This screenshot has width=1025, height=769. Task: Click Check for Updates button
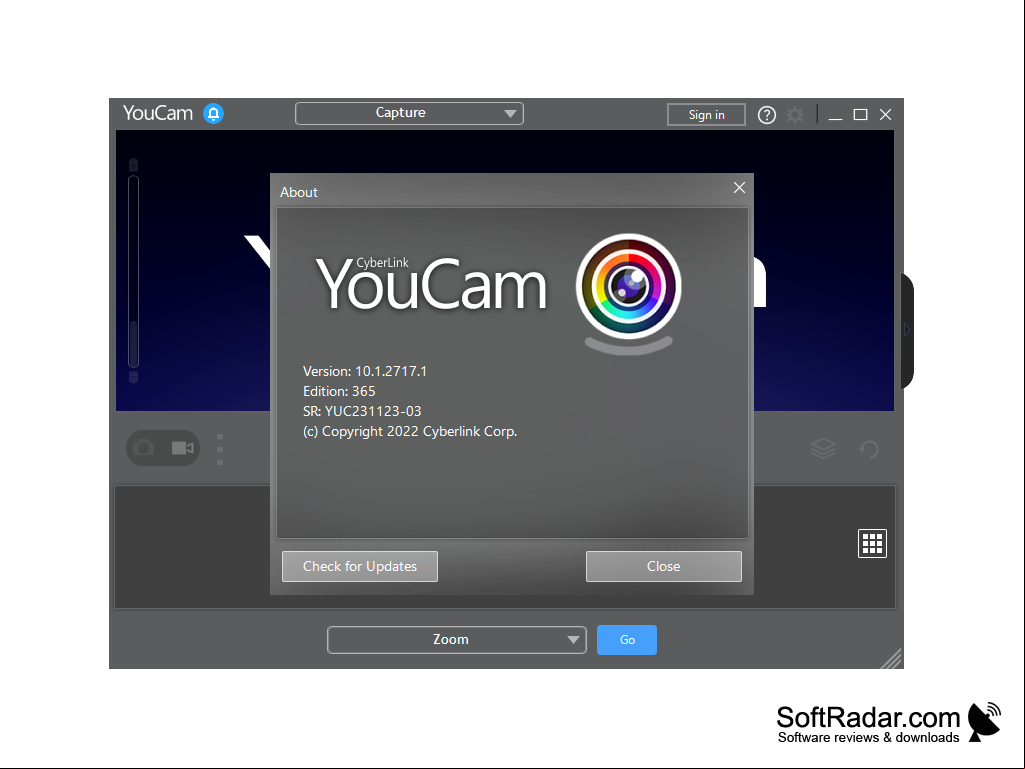[x=360, y=566]
